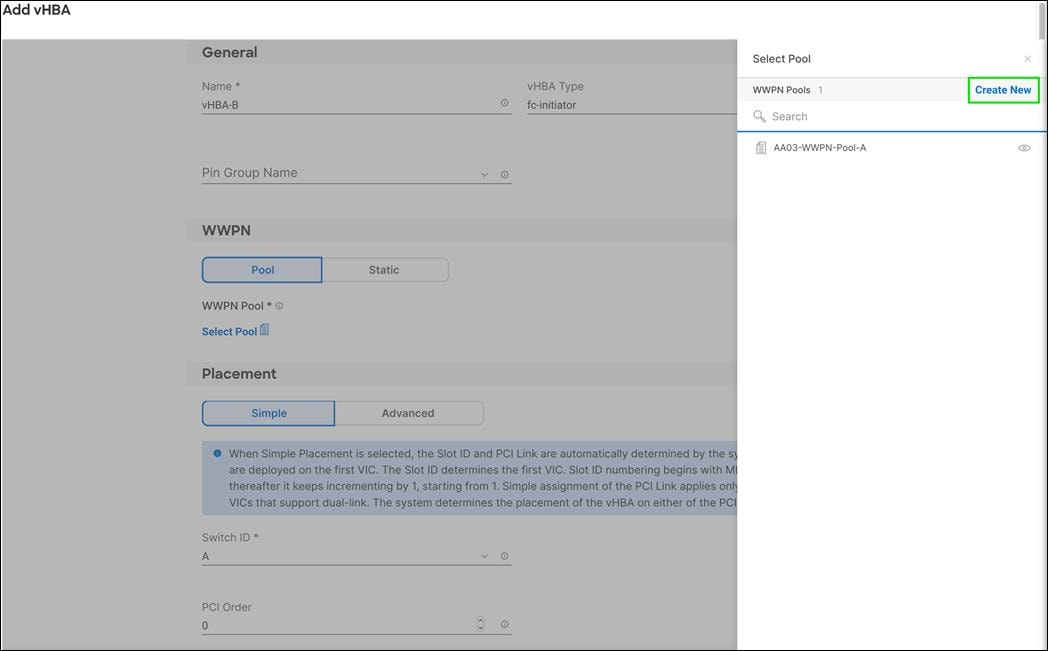This screenshot has height=651, width=1048.
Task: Open the Switch ID dropdown
Action: 483,555
